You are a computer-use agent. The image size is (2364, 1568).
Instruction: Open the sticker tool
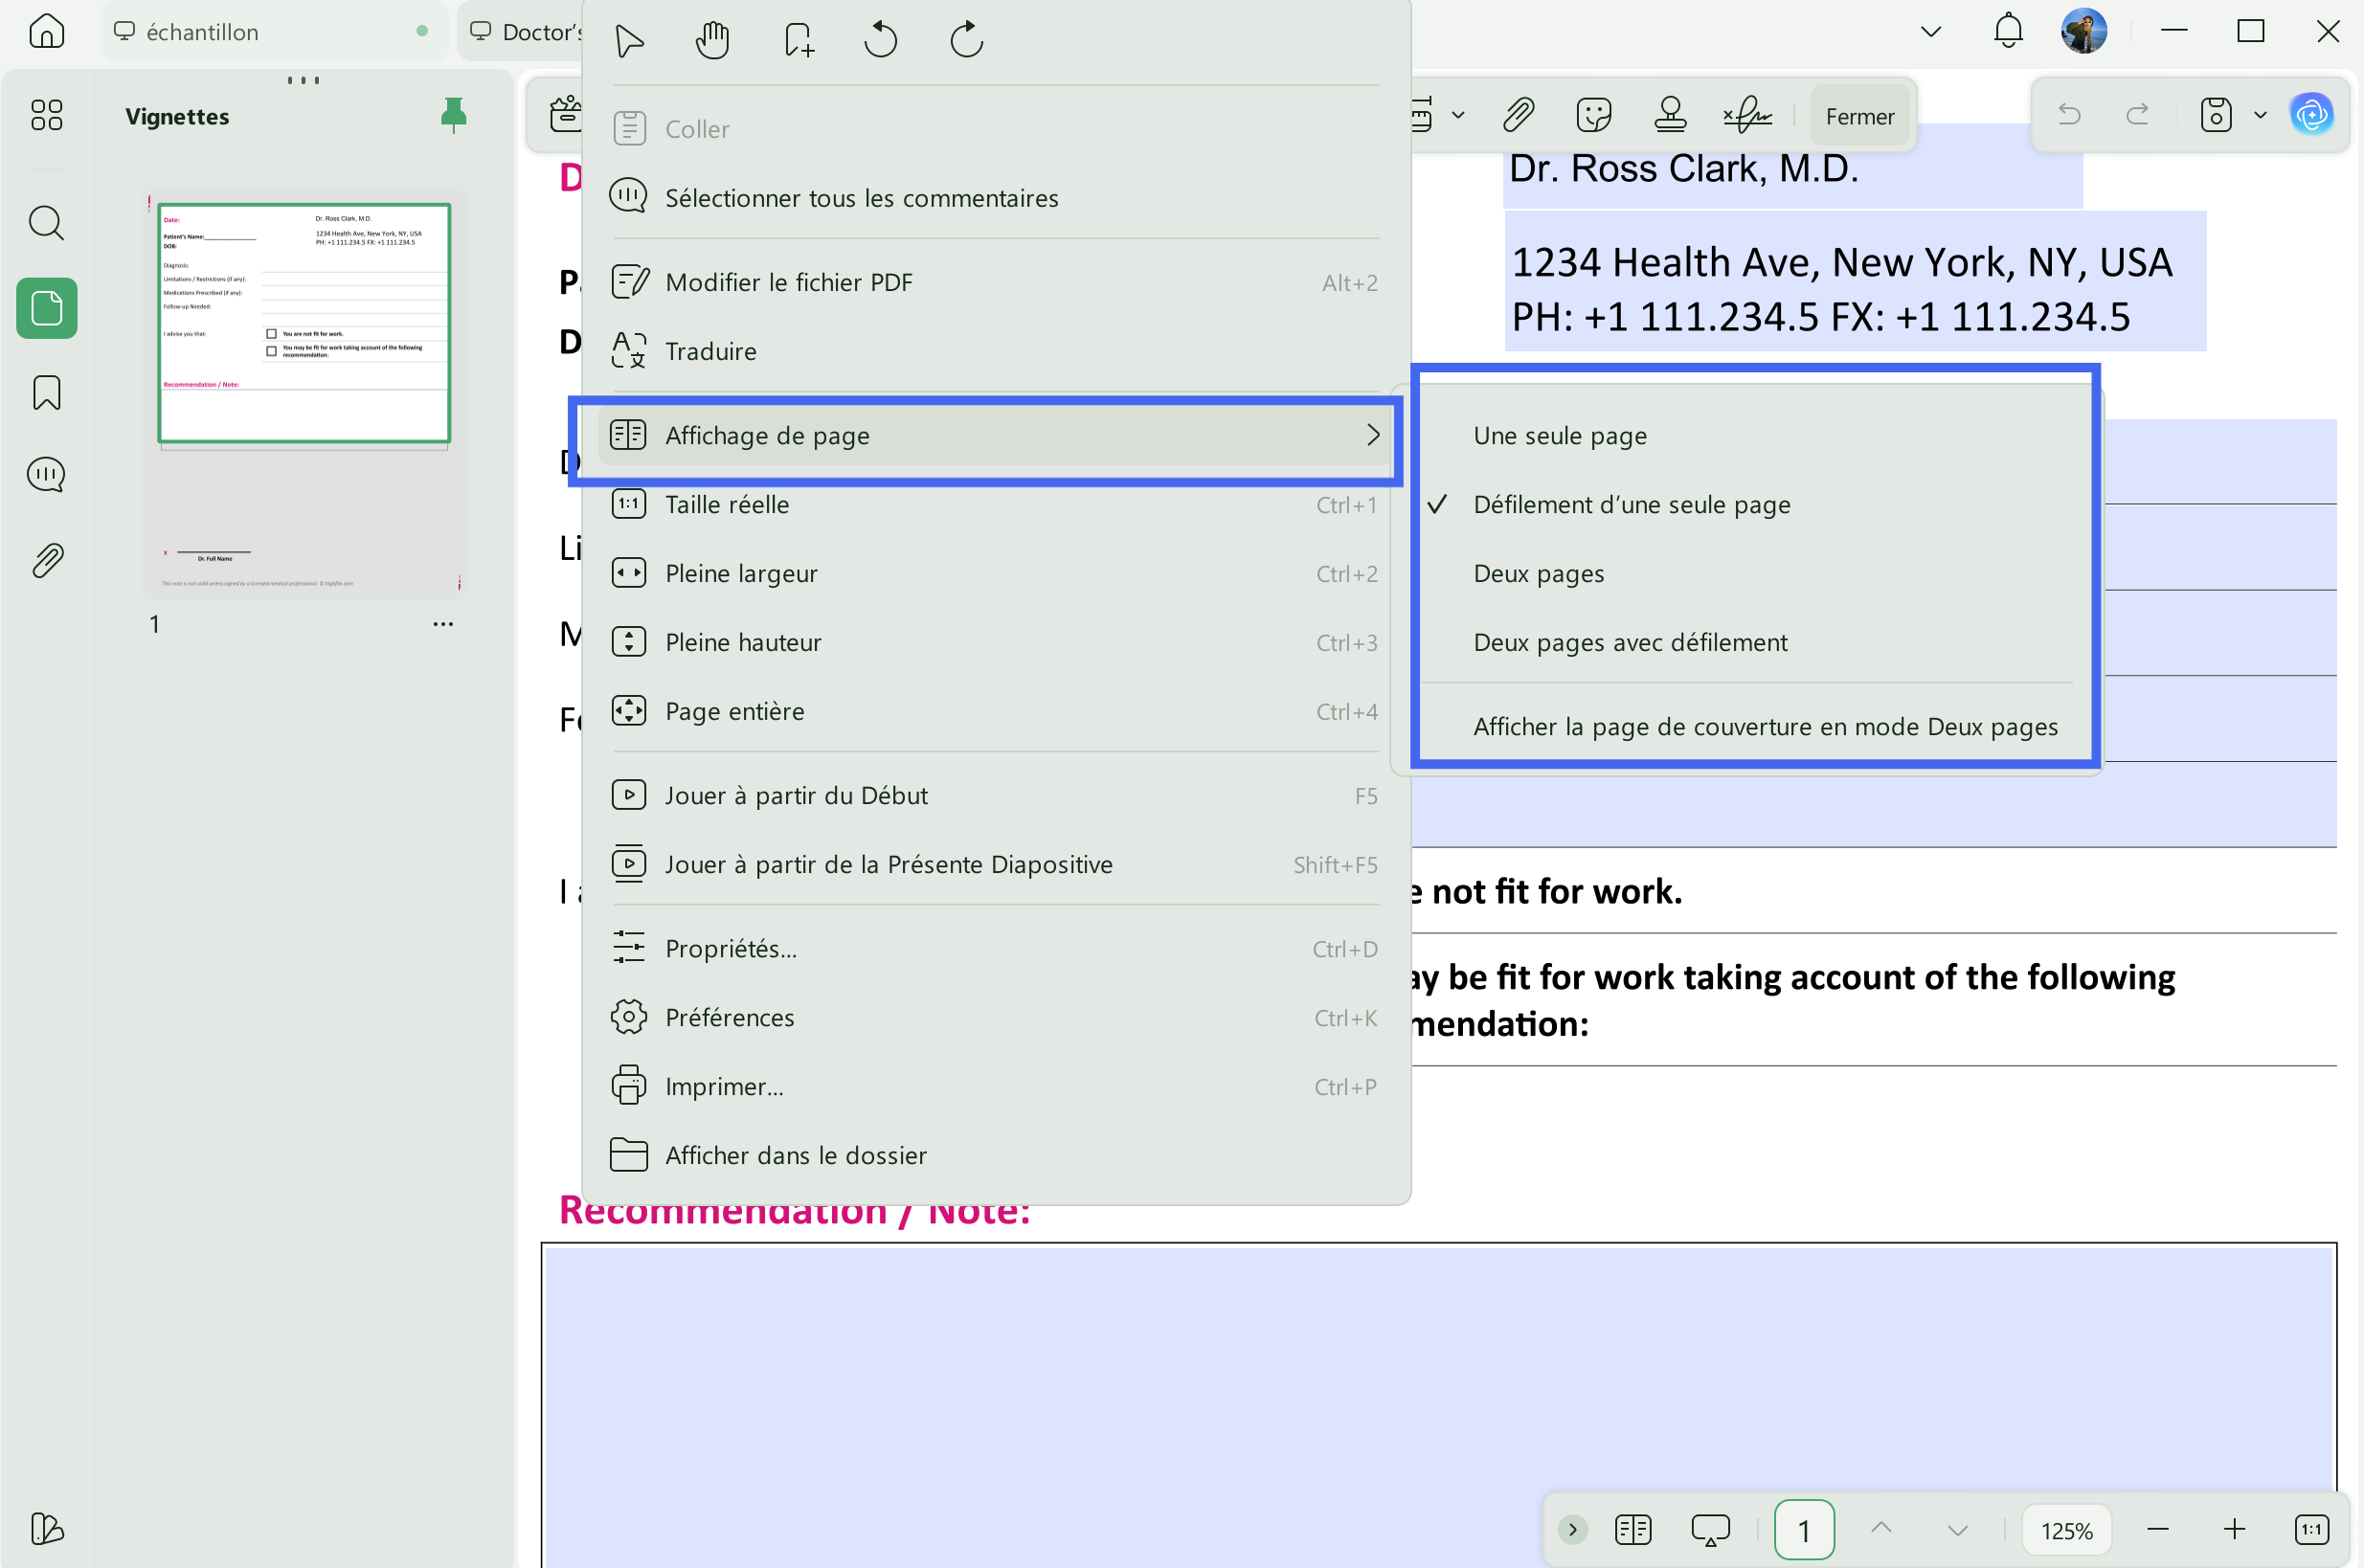coord(1593,116)
